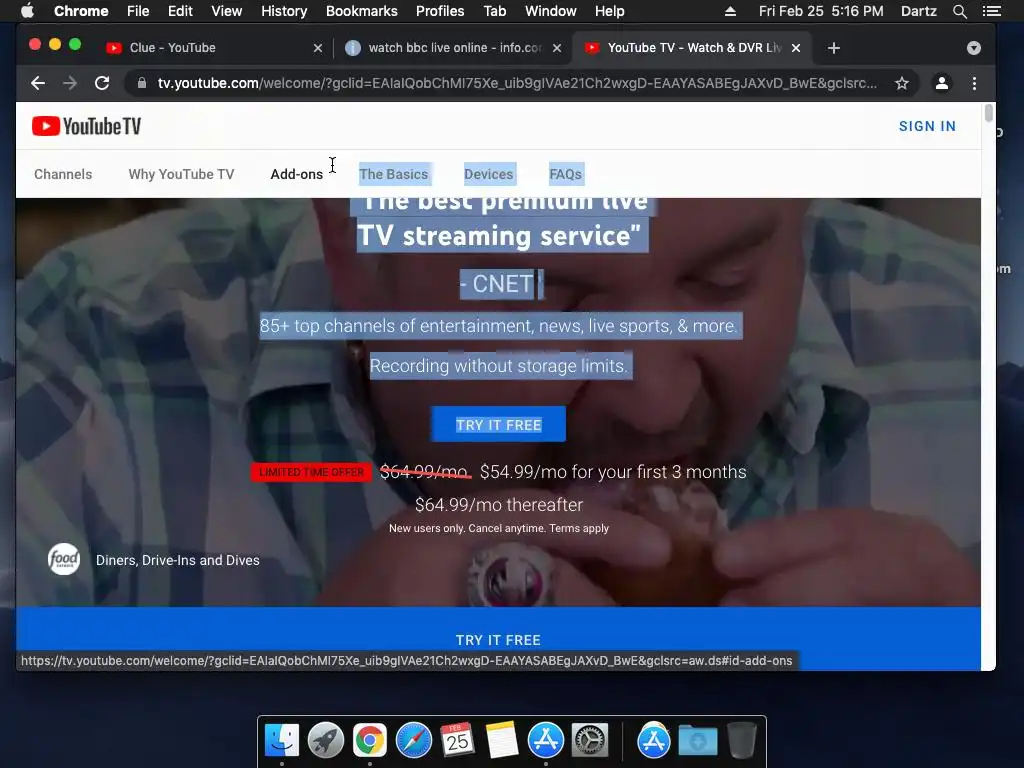
Task: Open Chrome three-dot menu
Action: [974, 83]
